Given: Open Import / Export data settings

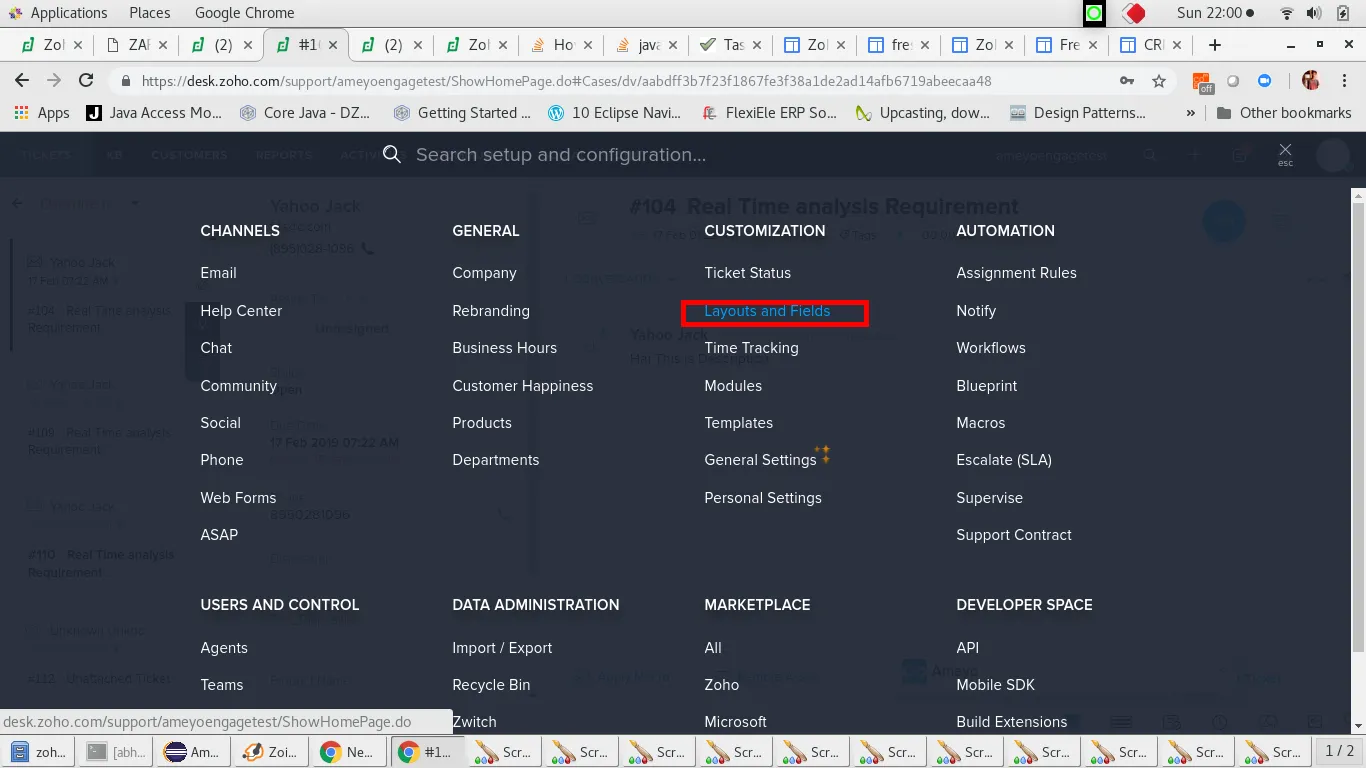Looking at the screenshot, I should (502, 648).
